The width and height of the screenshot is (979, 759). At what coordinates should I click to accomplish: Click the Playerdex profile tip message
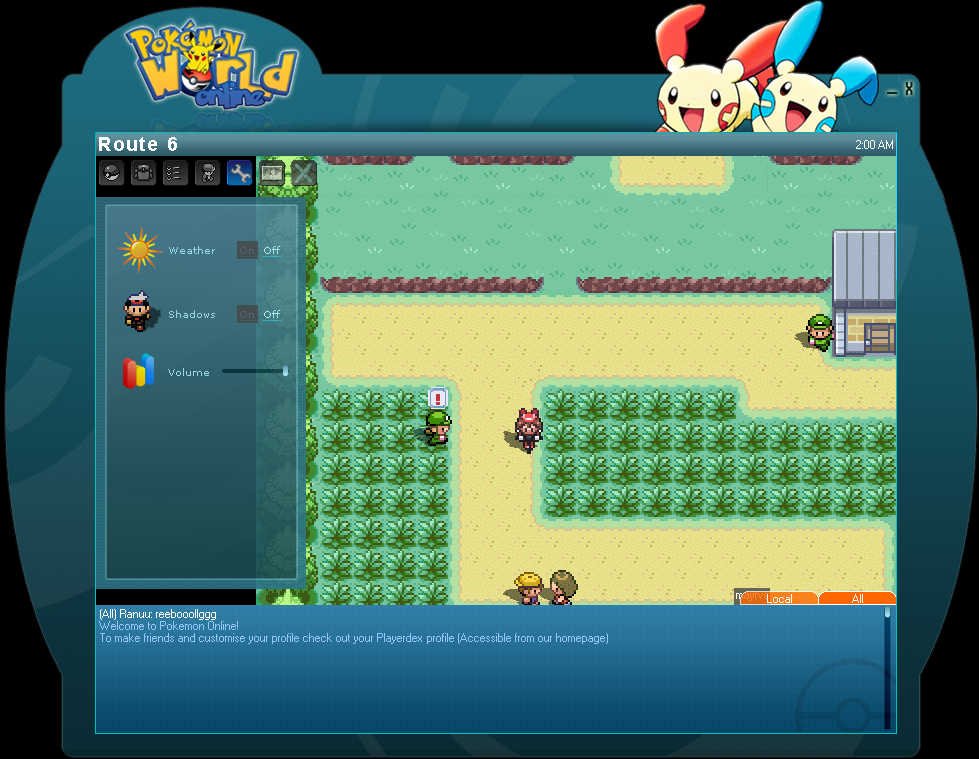click(354, 638)
